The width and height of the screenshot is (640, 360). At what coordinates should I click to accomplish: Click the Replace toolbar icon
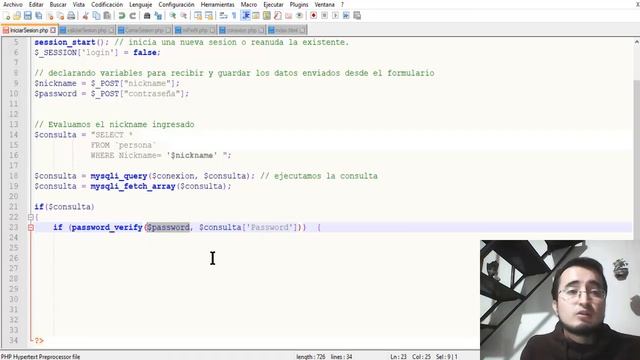point(158,16)
